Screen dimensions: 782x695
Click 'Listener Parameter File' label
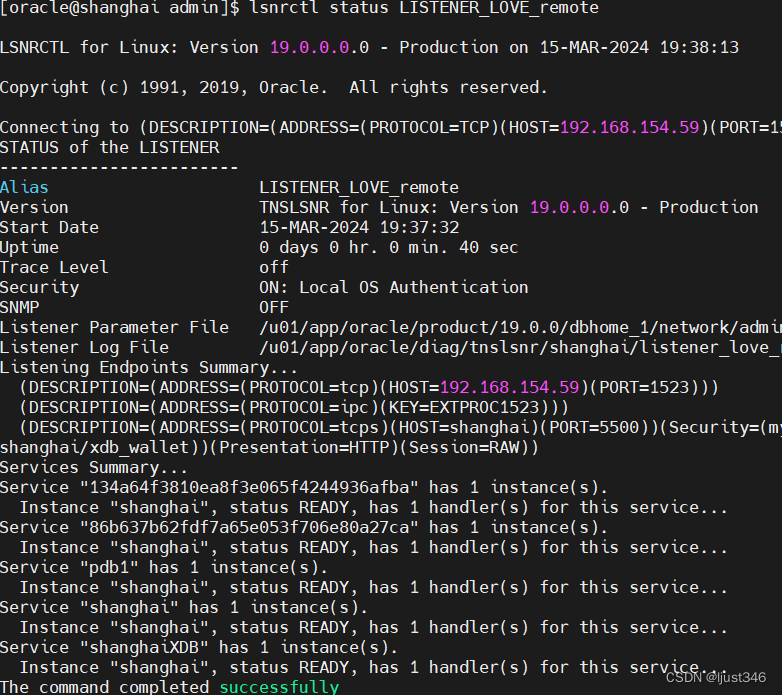[114, 328]
